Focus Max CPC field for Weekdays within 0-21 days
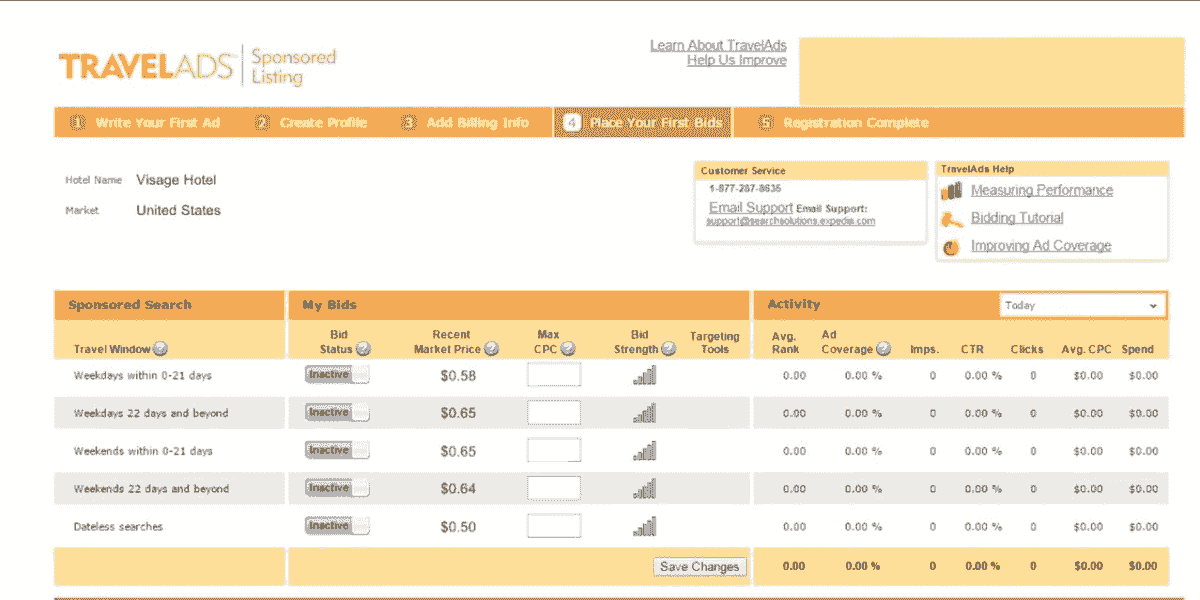The image size is (1200, 600). (x=554, y=375)
